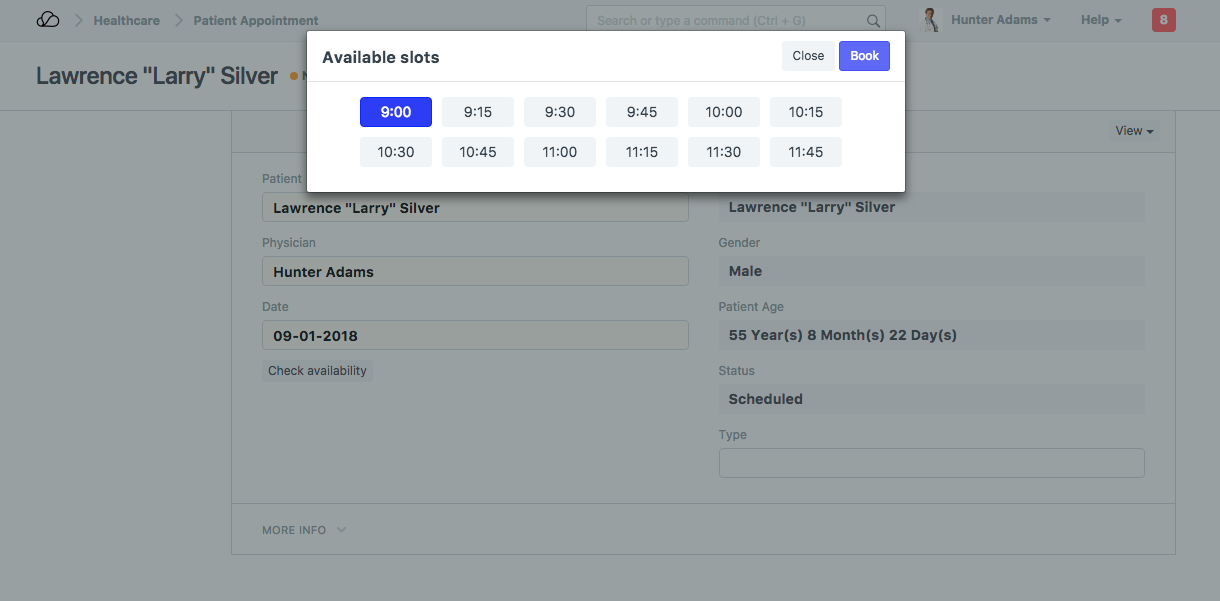This screenshot has height=601, width=1220.
Task: Focus the empty Type input field
Action: click(931, 463)
